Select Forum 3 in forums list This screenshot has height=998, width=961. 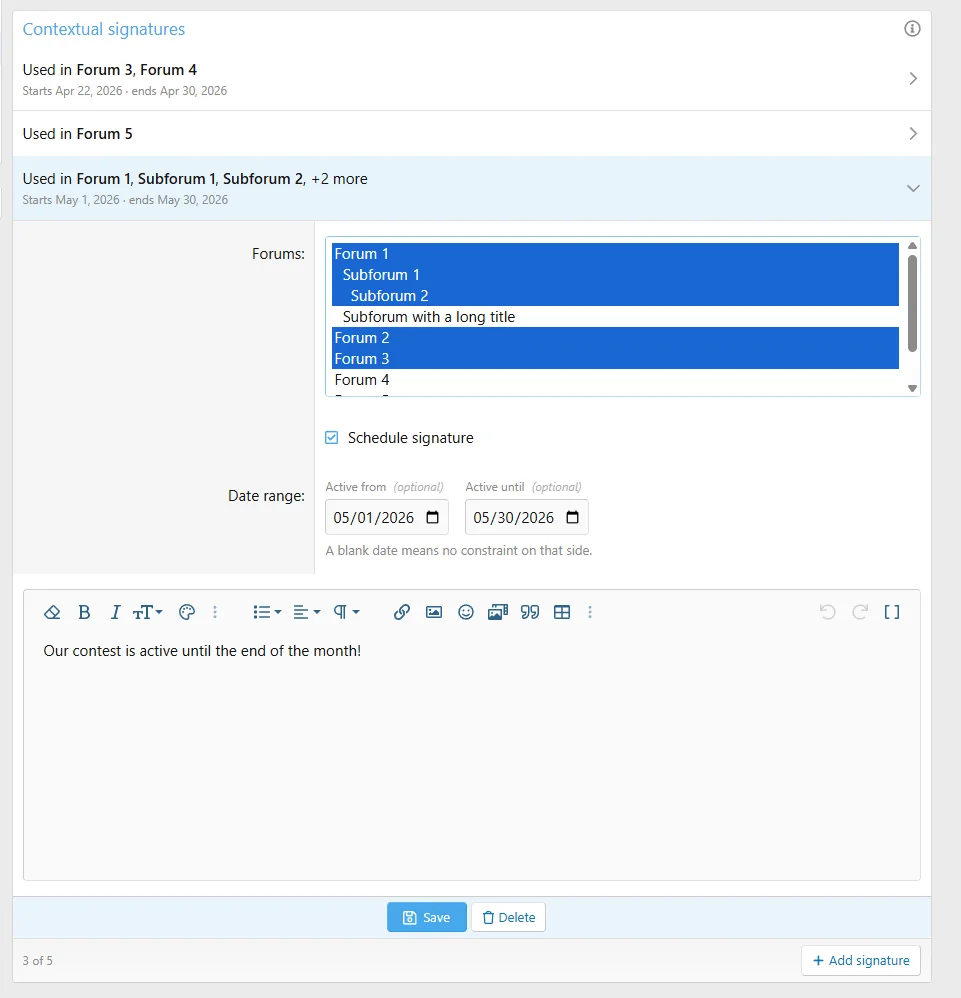[x=615, y=358]
